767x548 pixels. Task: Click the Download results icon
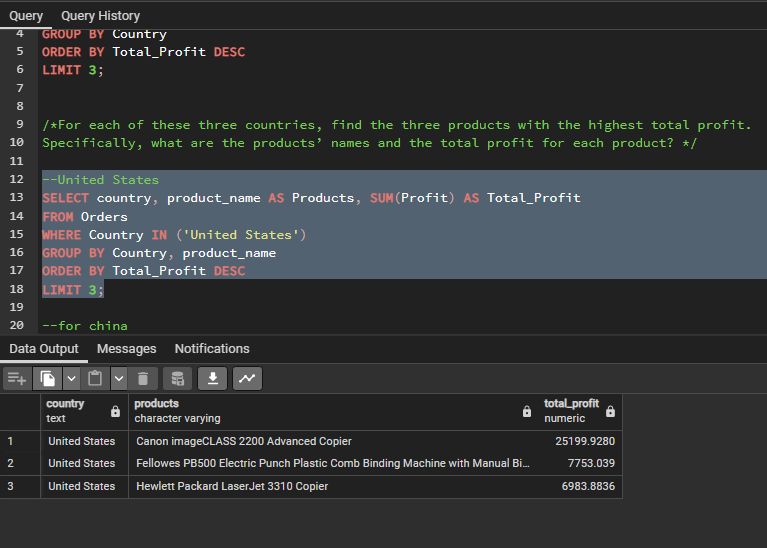[x=213, y=379]
